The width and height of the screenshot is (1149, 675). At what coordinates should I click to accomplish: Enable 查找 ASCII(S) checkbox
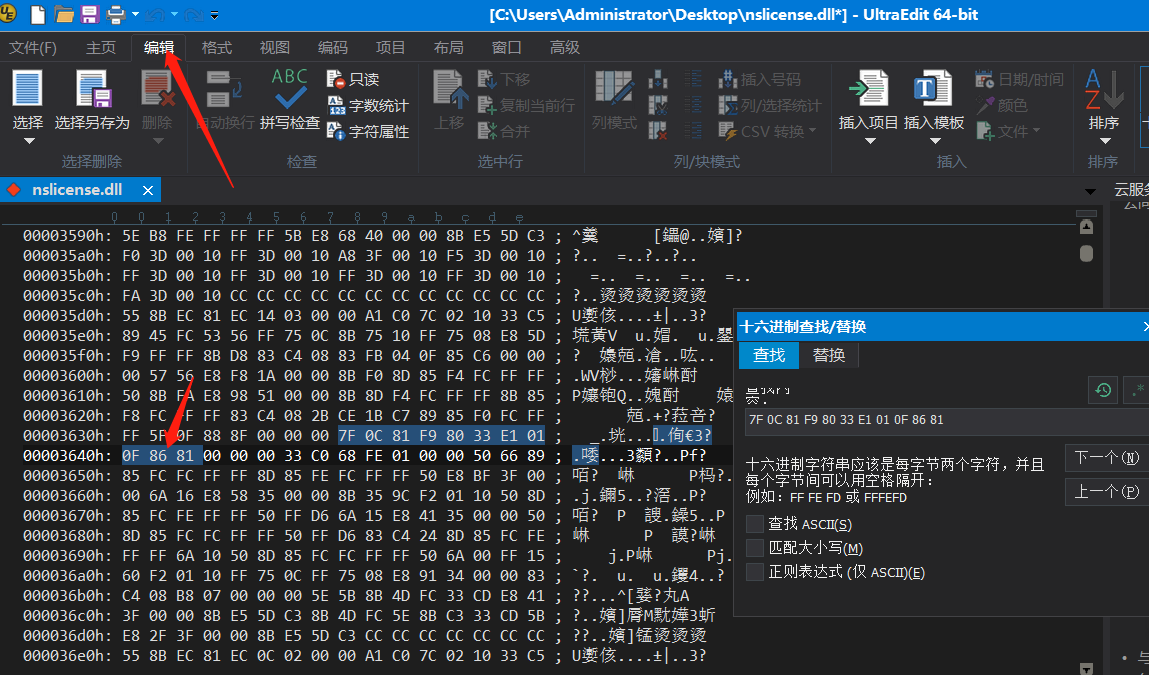[755, 524]
